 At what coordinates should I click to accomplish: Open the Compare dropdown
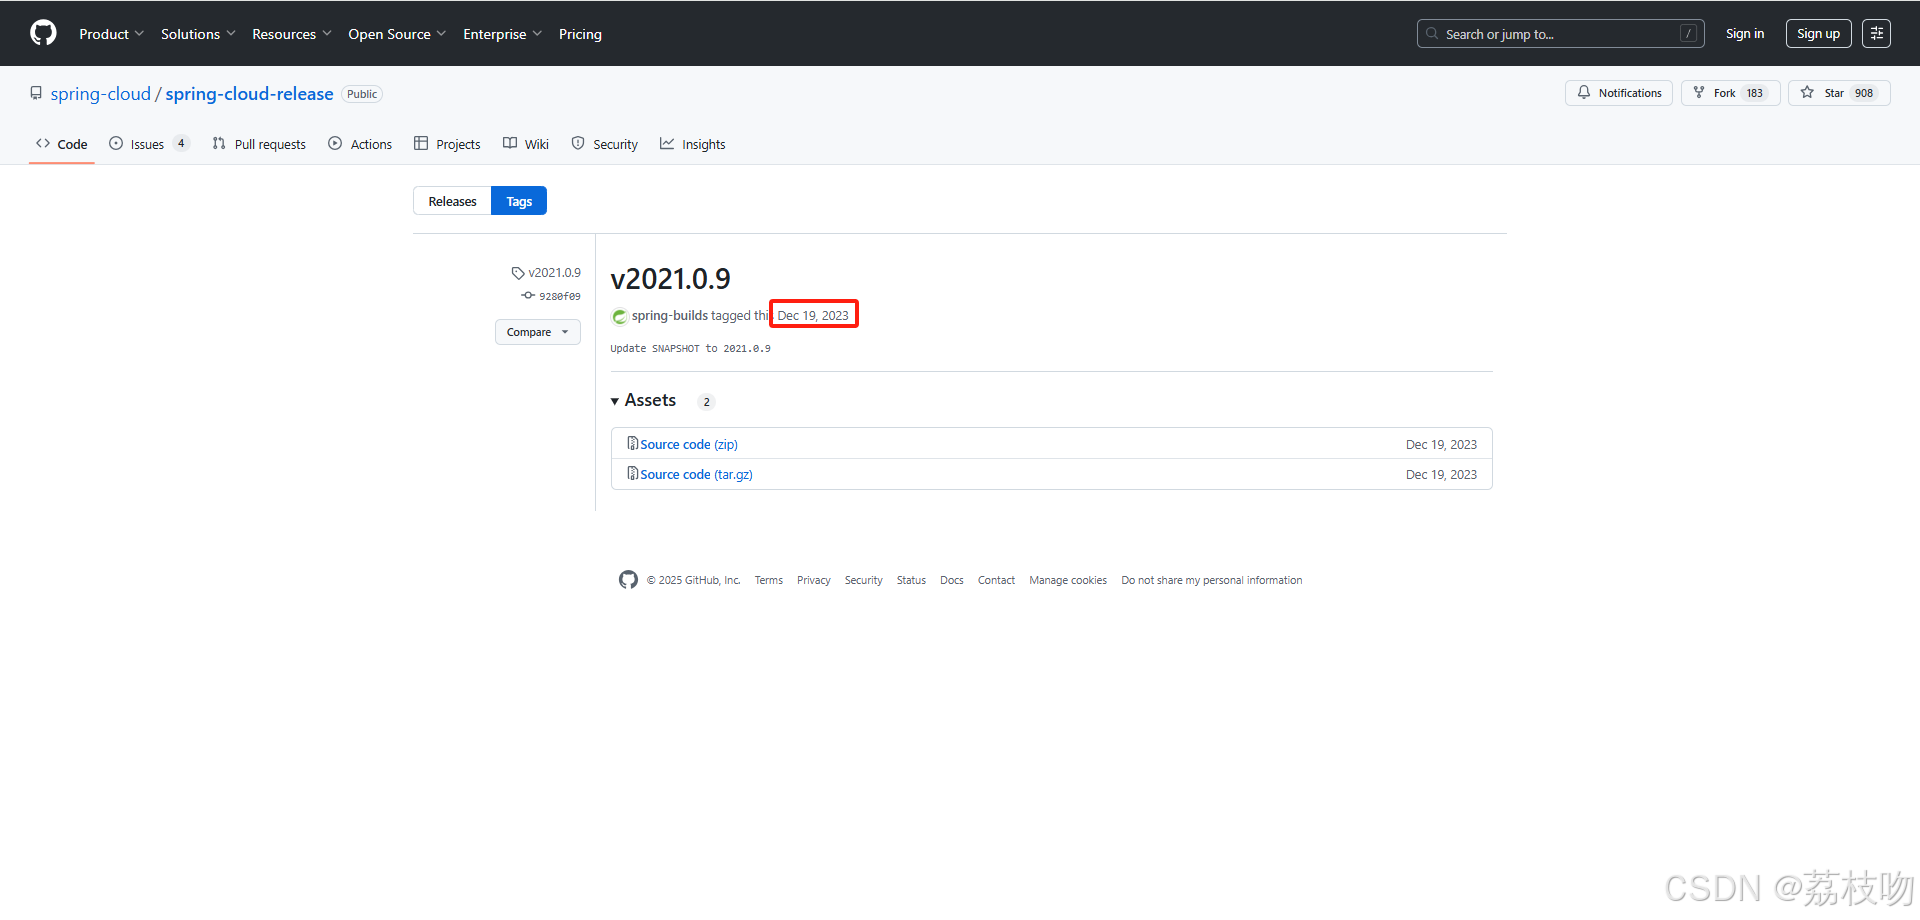pos(538,332)
